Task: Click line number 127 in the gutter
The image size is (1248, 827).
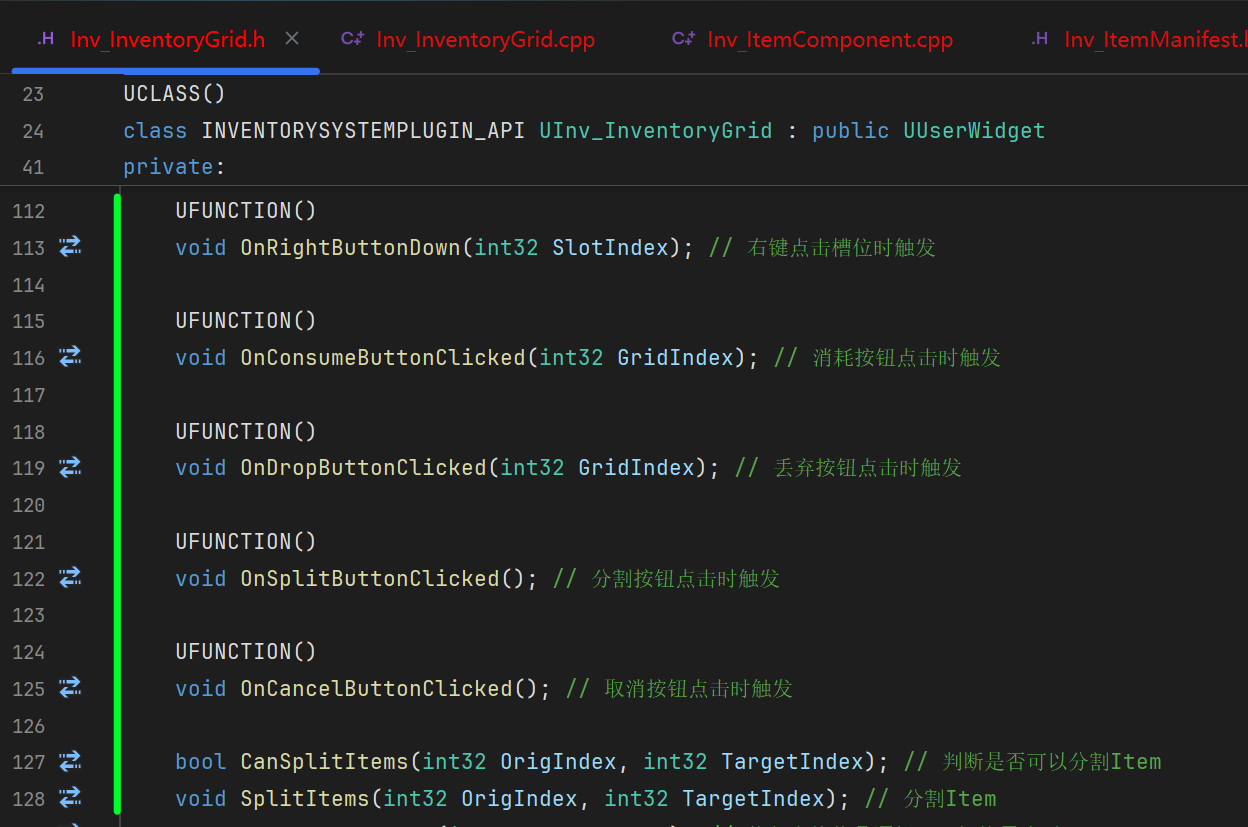Action: 28,762
